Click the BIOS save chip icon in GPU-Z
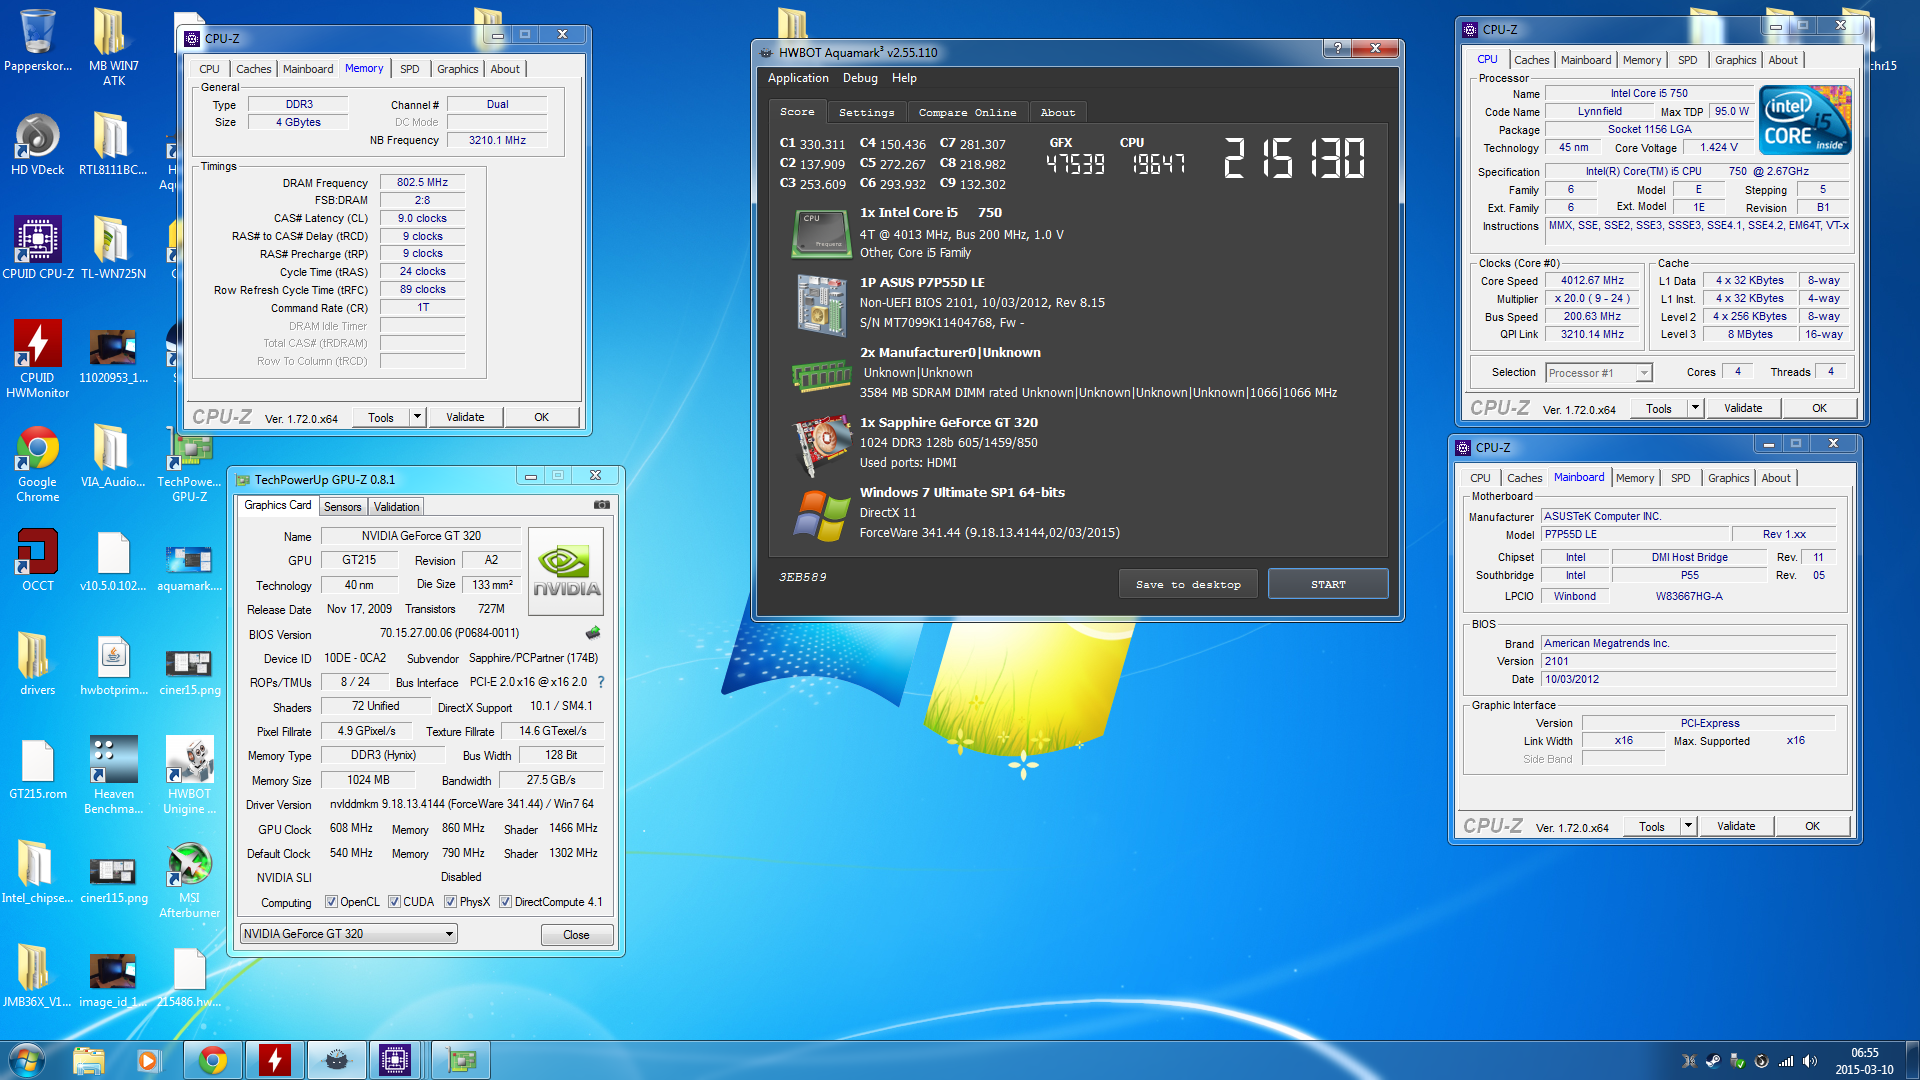 593,633
